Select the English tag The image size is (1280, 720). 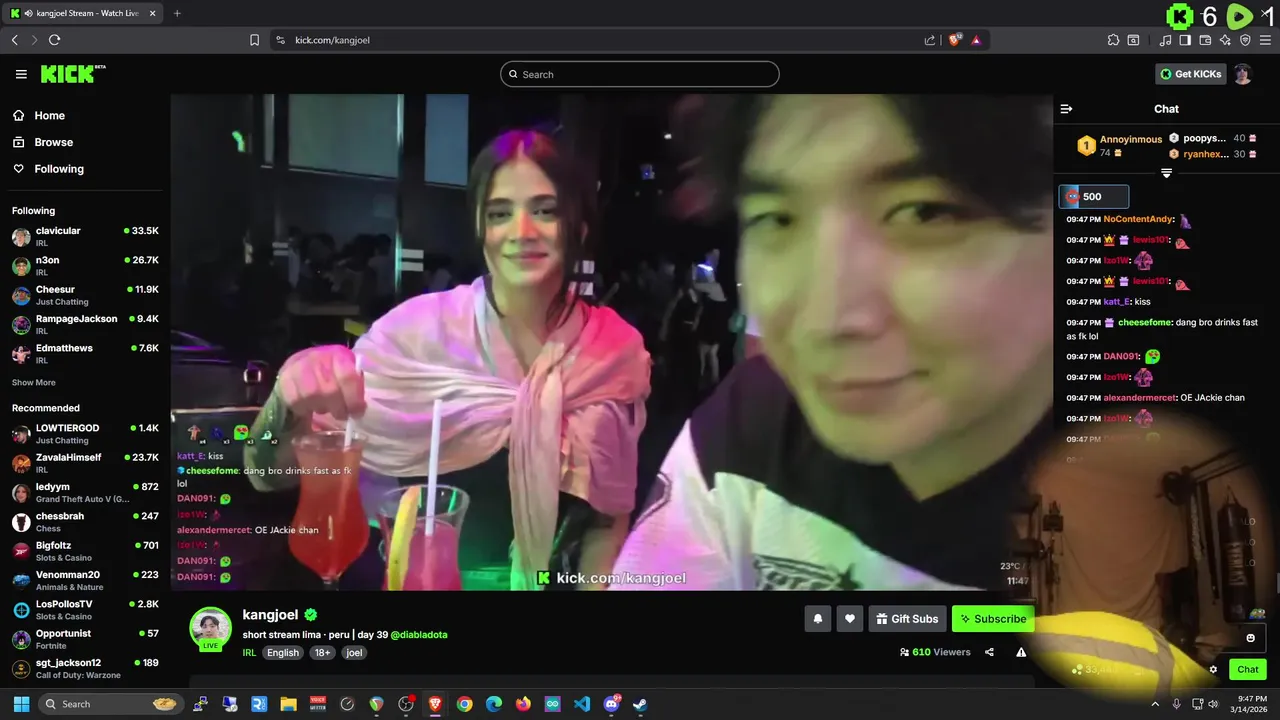(283, 653)
